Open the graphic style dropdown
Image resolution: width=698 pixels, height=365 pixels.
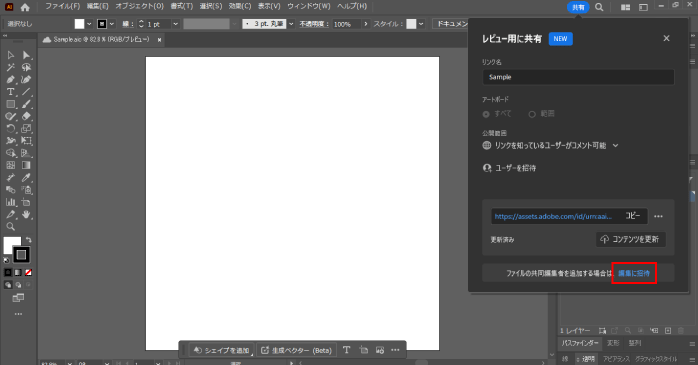click(x=421, y=24)
